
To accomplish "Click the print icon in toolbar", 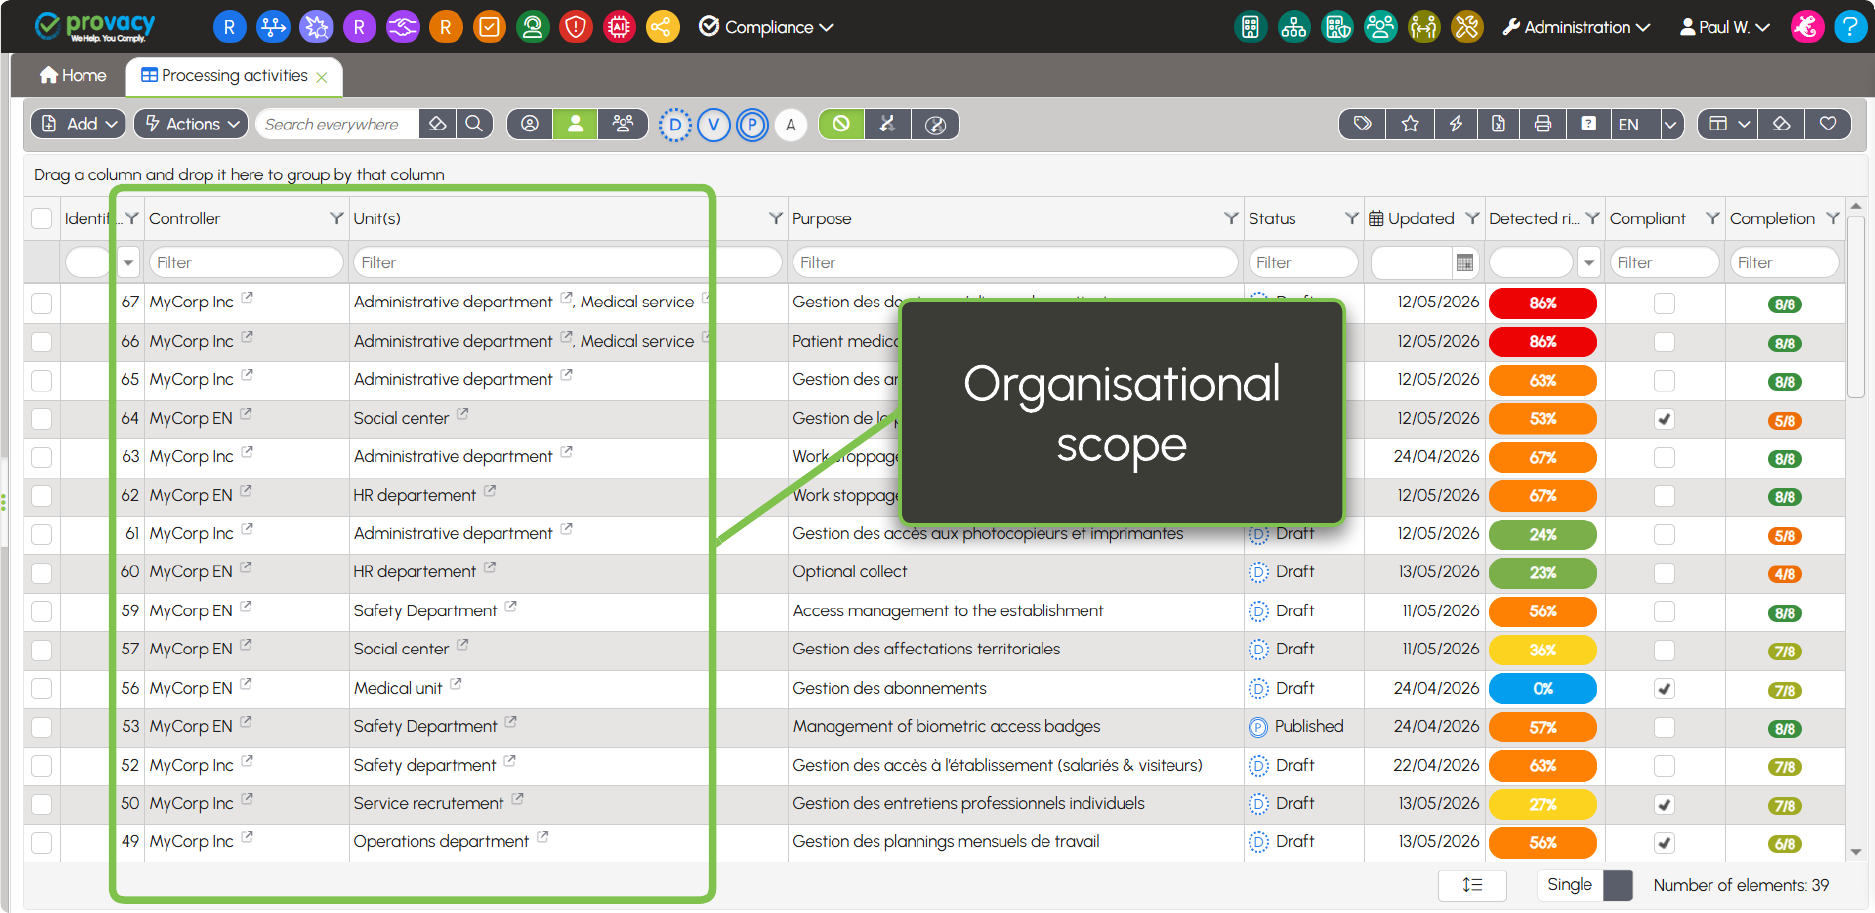I will 1542,124.
